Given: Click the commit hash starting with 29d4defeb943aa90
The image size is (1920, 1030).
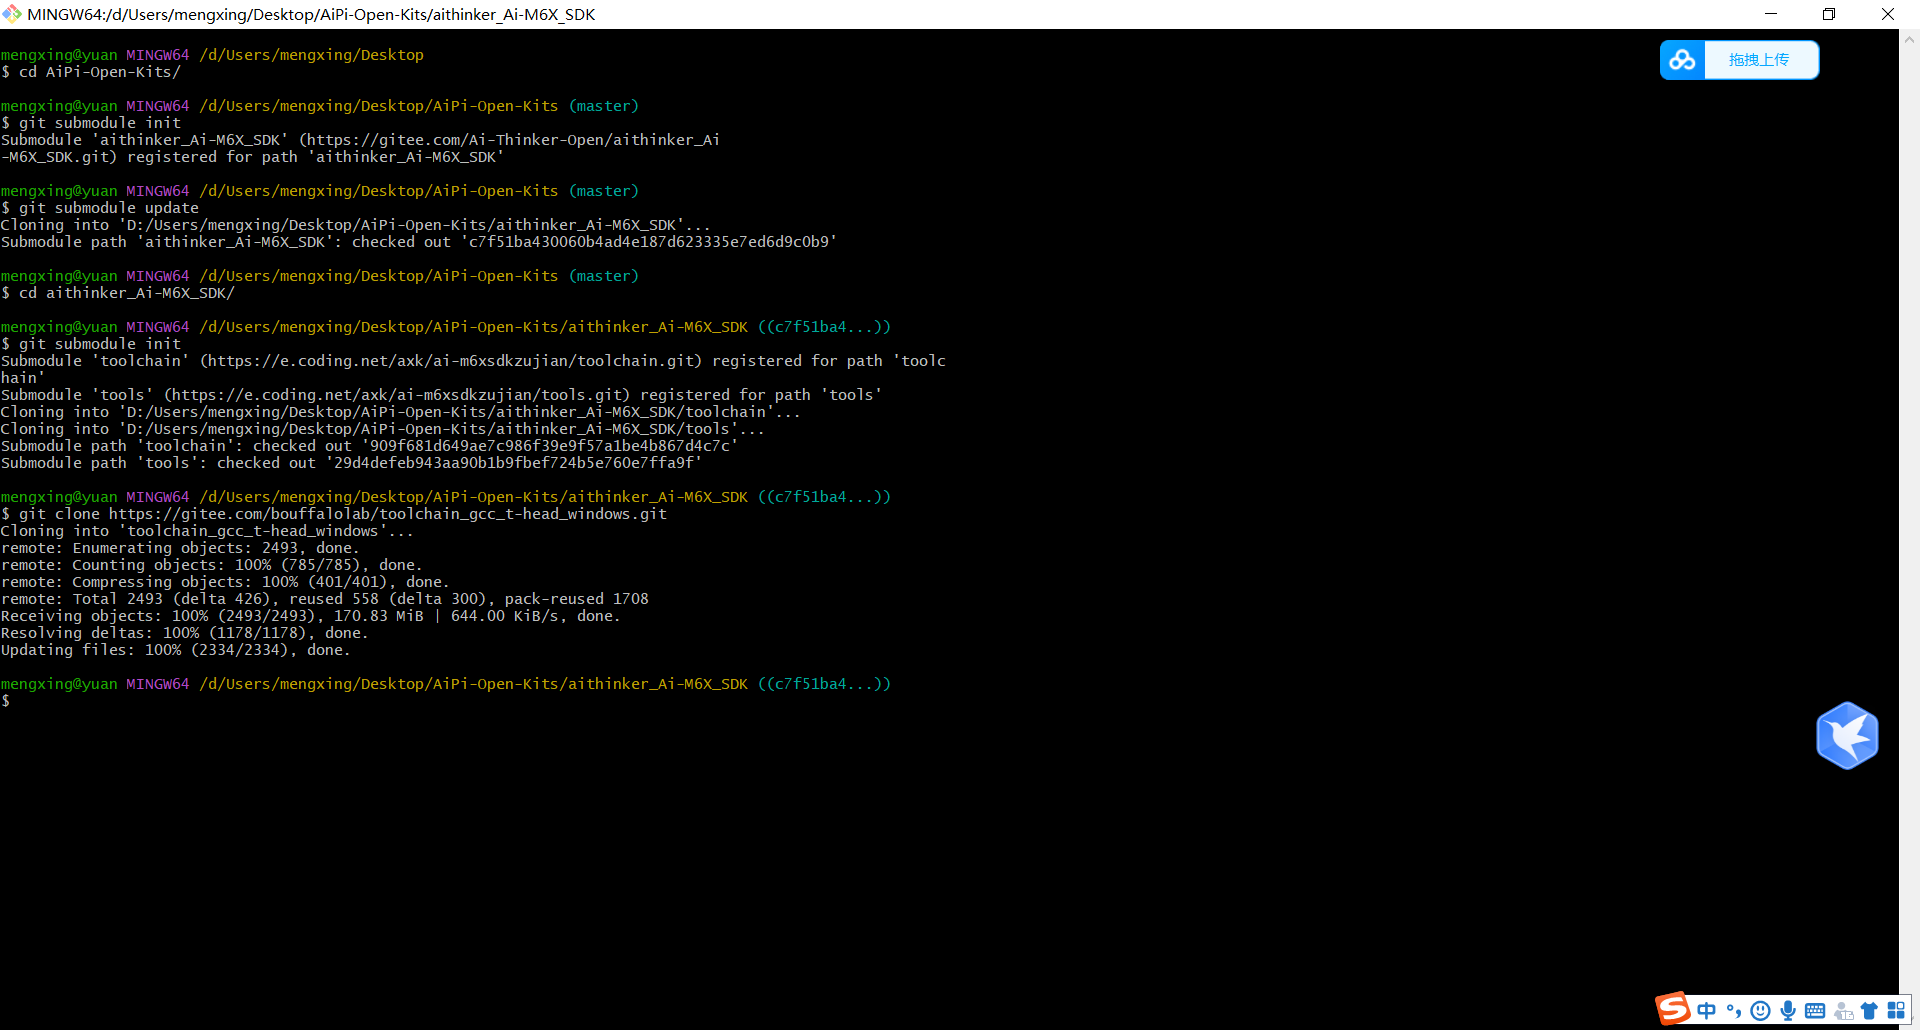Looking at the screenshot, I should tap(514, 463).
